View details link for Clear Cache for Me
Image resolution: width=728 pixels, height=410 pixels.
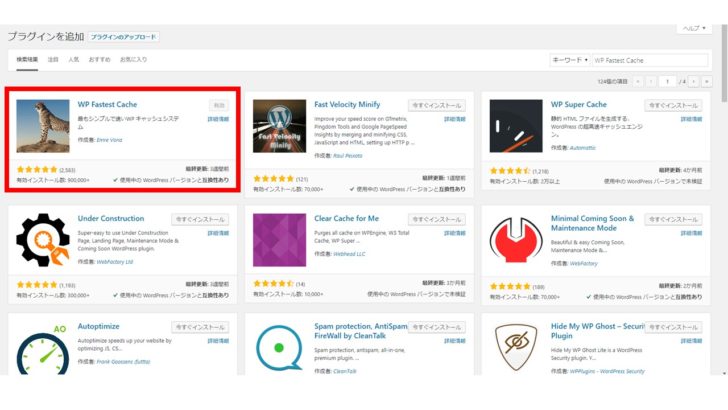tap(455, 233)
